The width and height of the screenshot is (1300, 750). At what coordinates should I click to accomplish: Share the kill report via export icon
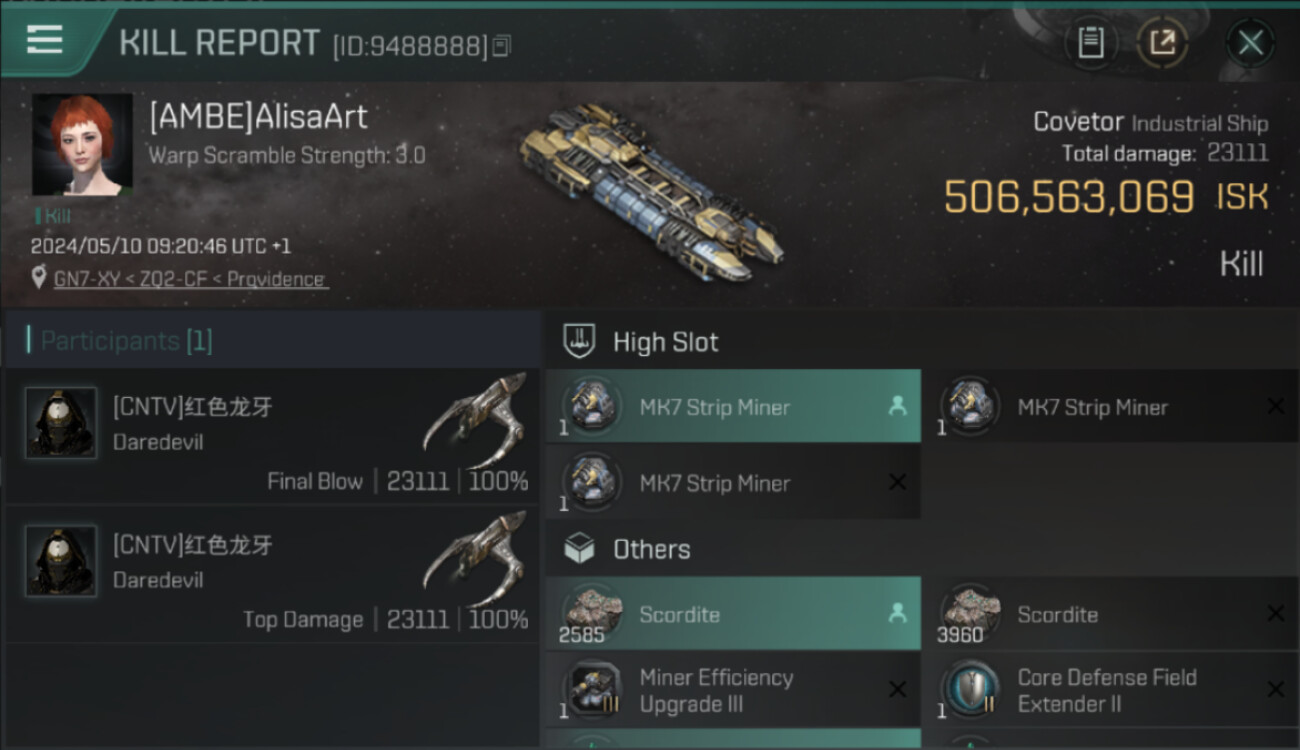(1162, 43)
